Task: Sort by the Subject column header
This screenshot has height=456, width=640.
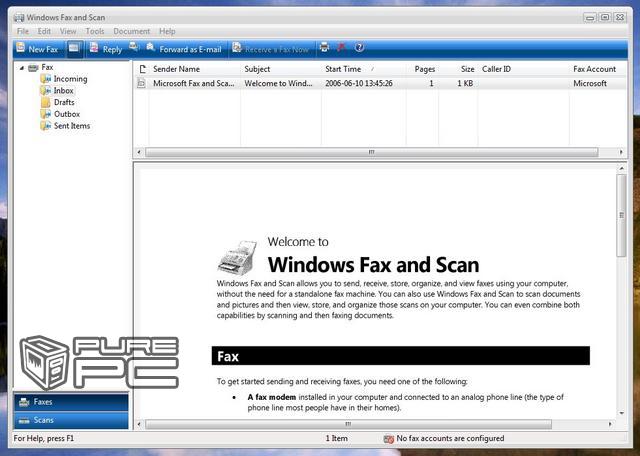Action: (x=281, y=69)
